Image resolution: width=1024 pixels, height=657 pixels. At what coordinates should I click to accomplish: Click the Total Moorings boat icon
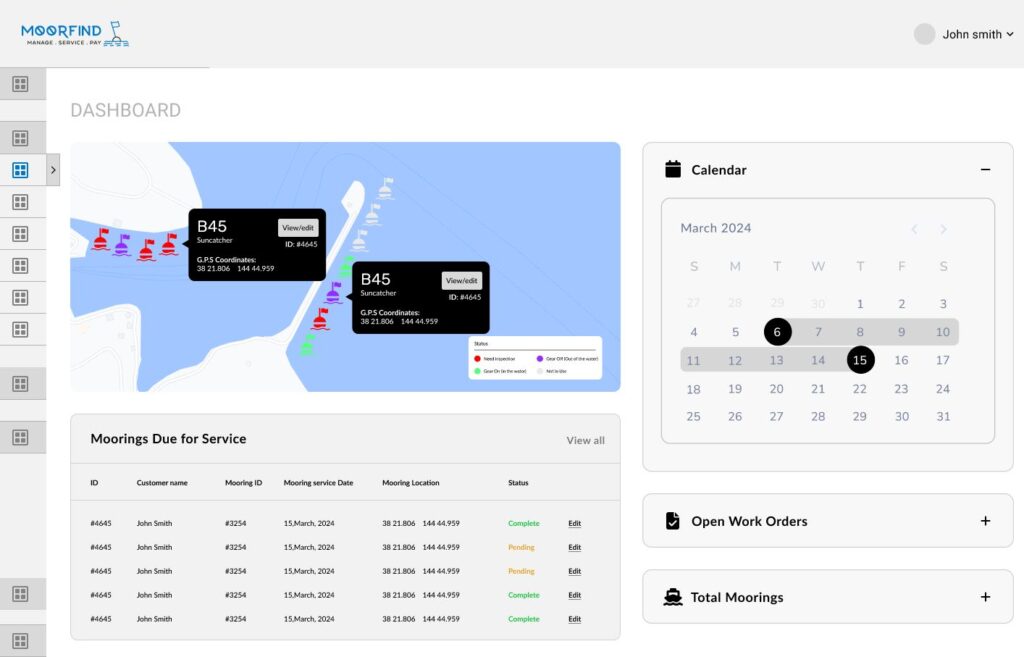tap(673, 597)
